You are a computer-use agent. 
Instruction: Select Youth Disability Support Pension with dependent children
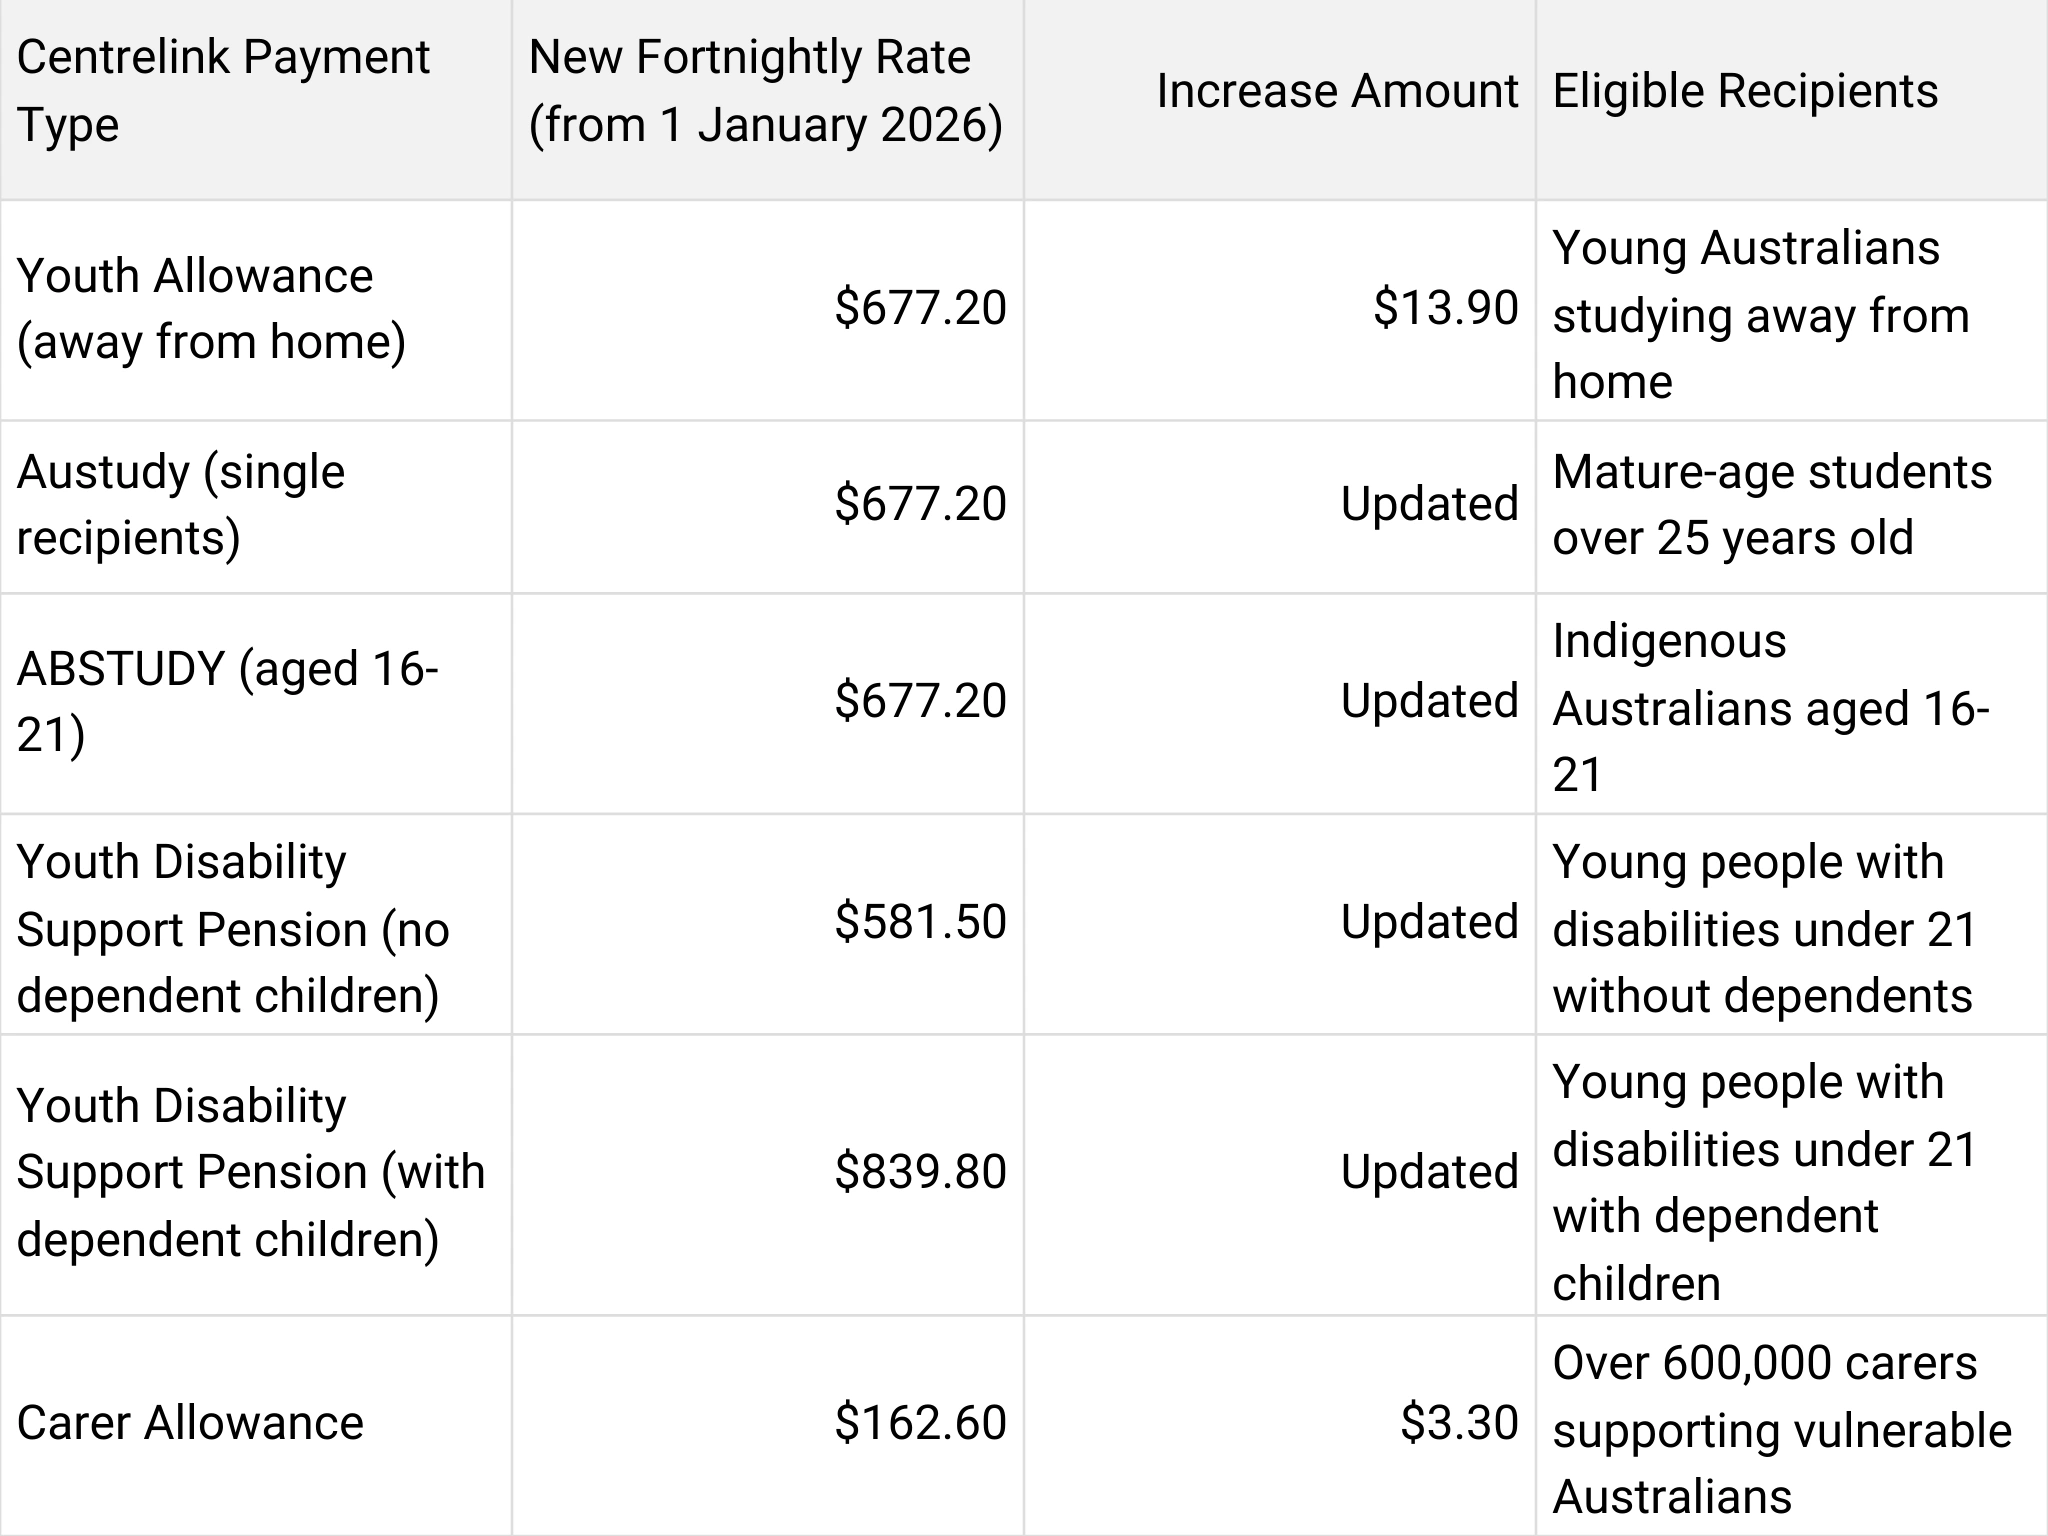[x=250, y=1172]
